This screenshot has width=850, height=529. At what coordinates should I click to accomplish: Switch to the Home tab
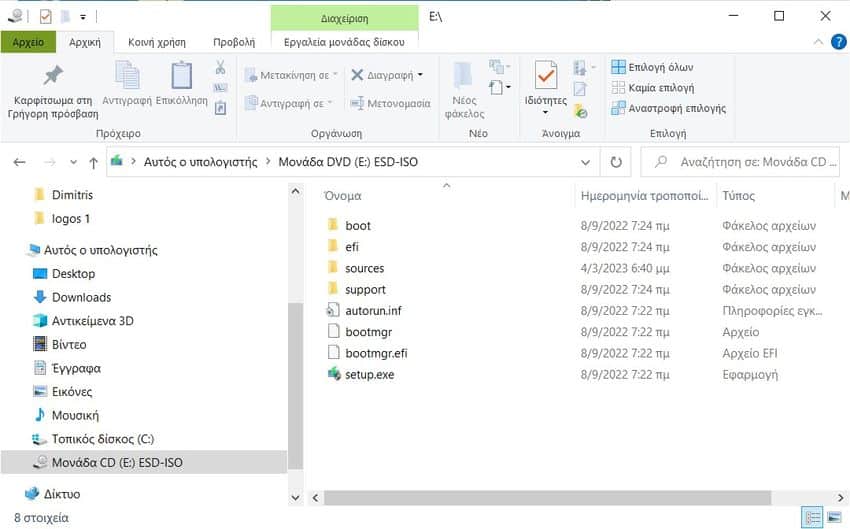85,42
